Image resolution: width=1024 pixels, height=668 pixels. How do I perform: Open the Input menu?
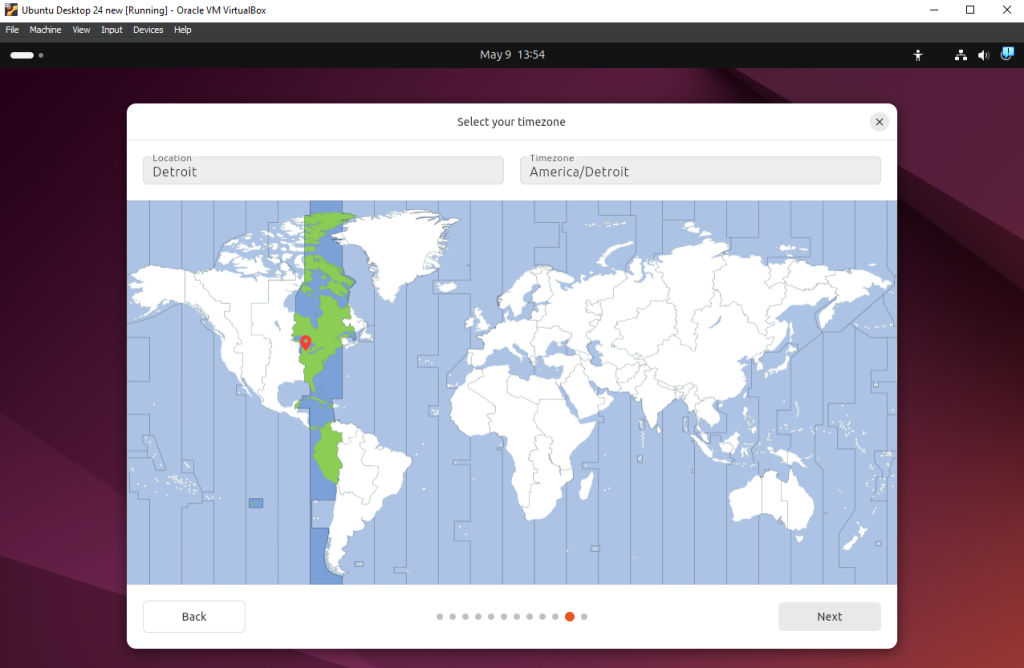click(112, 30)
